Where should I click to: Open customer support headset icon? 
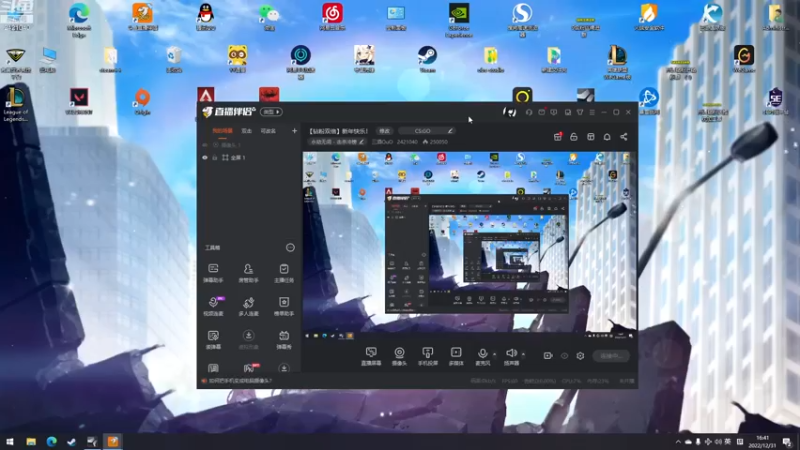[529, 112]
